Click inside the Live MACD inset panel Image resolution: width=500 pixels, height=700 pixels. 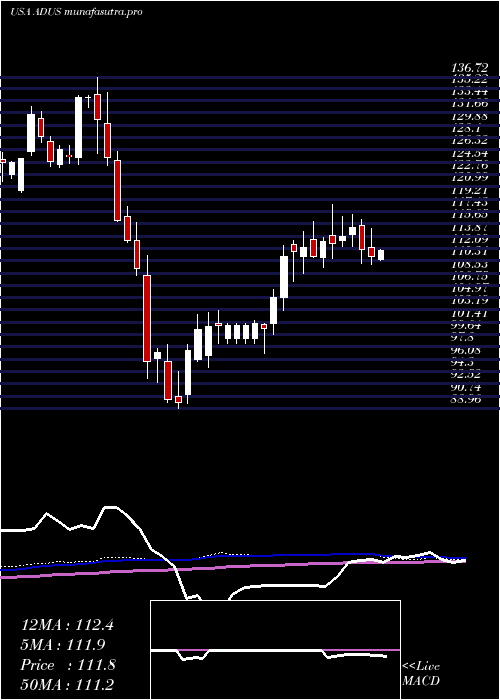pos(275,650)
